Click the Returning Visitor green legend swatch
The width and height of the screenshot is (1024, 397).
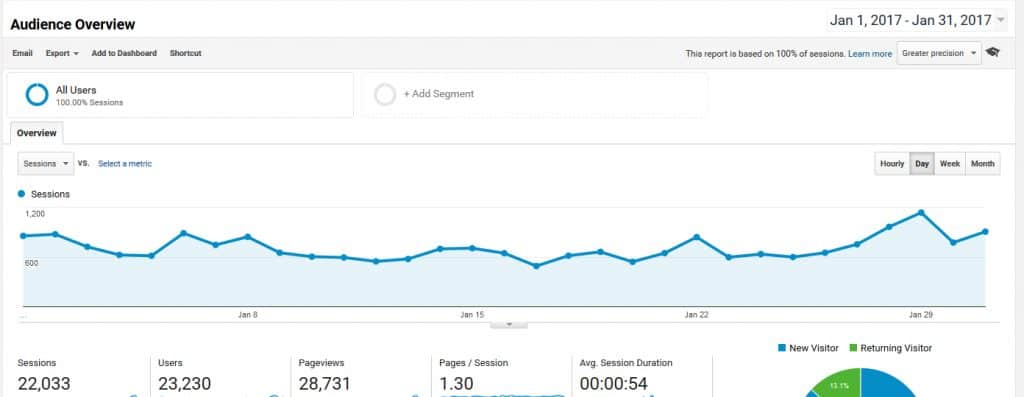(x=853, y=348)
